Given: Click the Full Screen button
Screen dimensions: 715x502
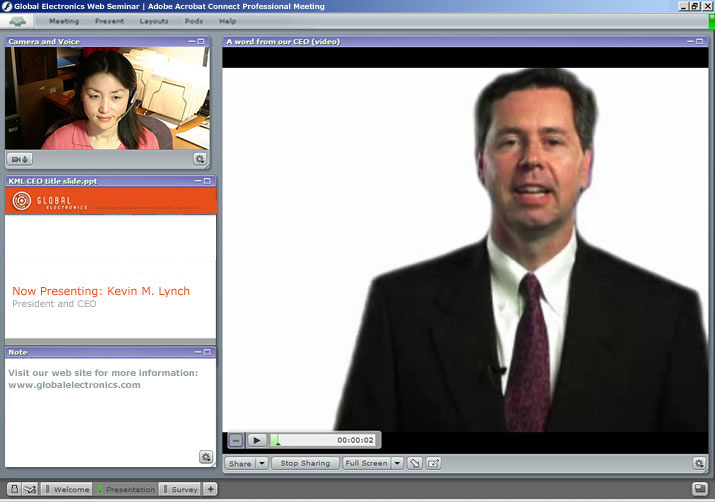Looking at the screenshot, I should click(366, 463).
